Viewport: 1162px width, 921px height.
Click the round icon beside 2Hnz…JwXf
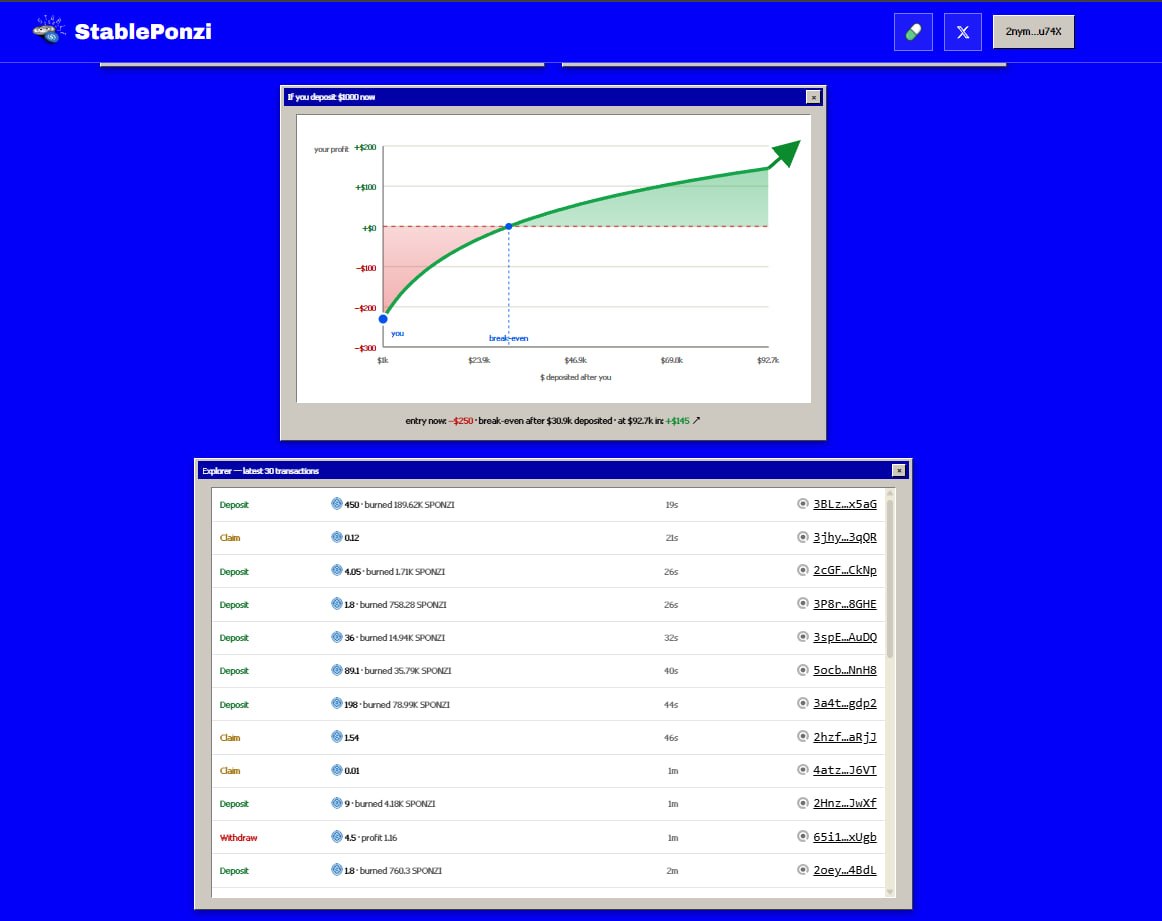(x=803, y=802)
